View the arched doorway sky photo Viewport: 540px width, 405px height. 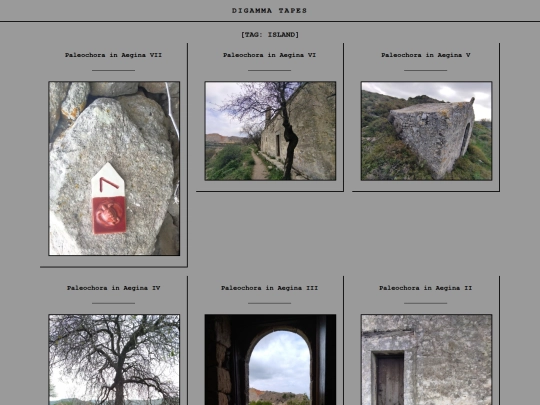coord(270,360)
